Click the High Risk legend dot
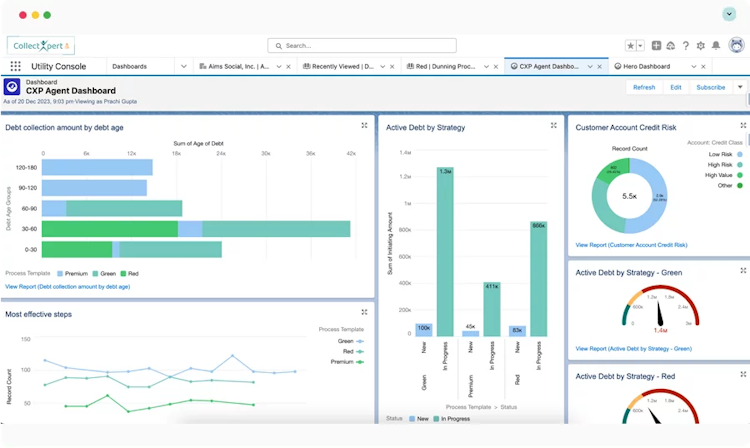 tap(739, 165)
